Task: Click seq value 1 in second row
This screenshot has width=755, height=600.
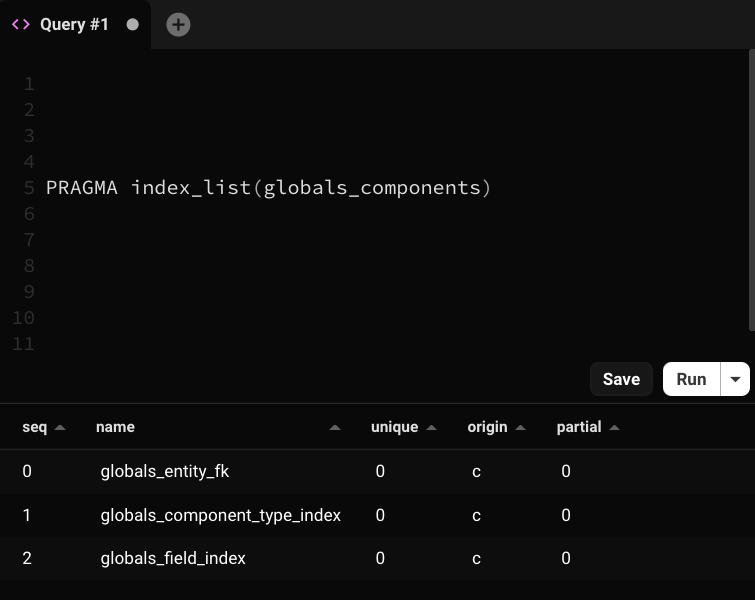Action: click(27, 515)
